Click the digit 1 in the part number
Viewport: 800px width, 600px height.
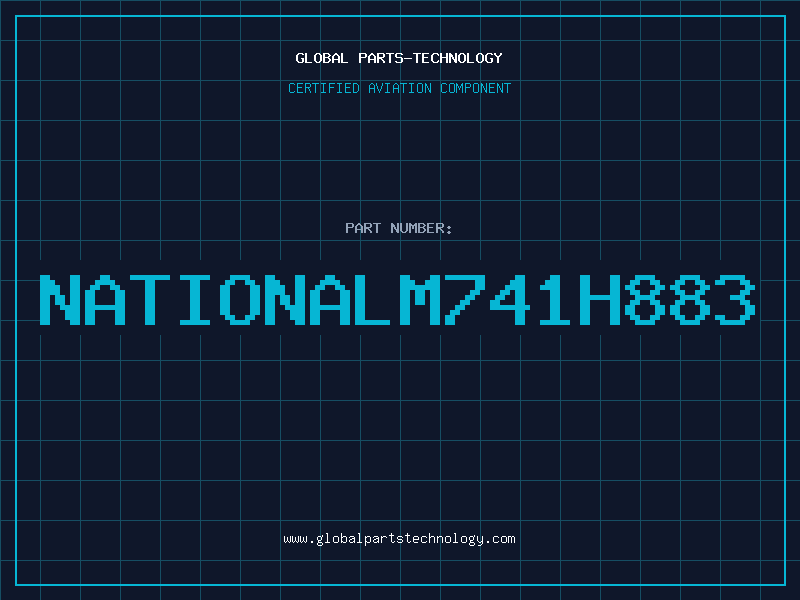[555, 300]
